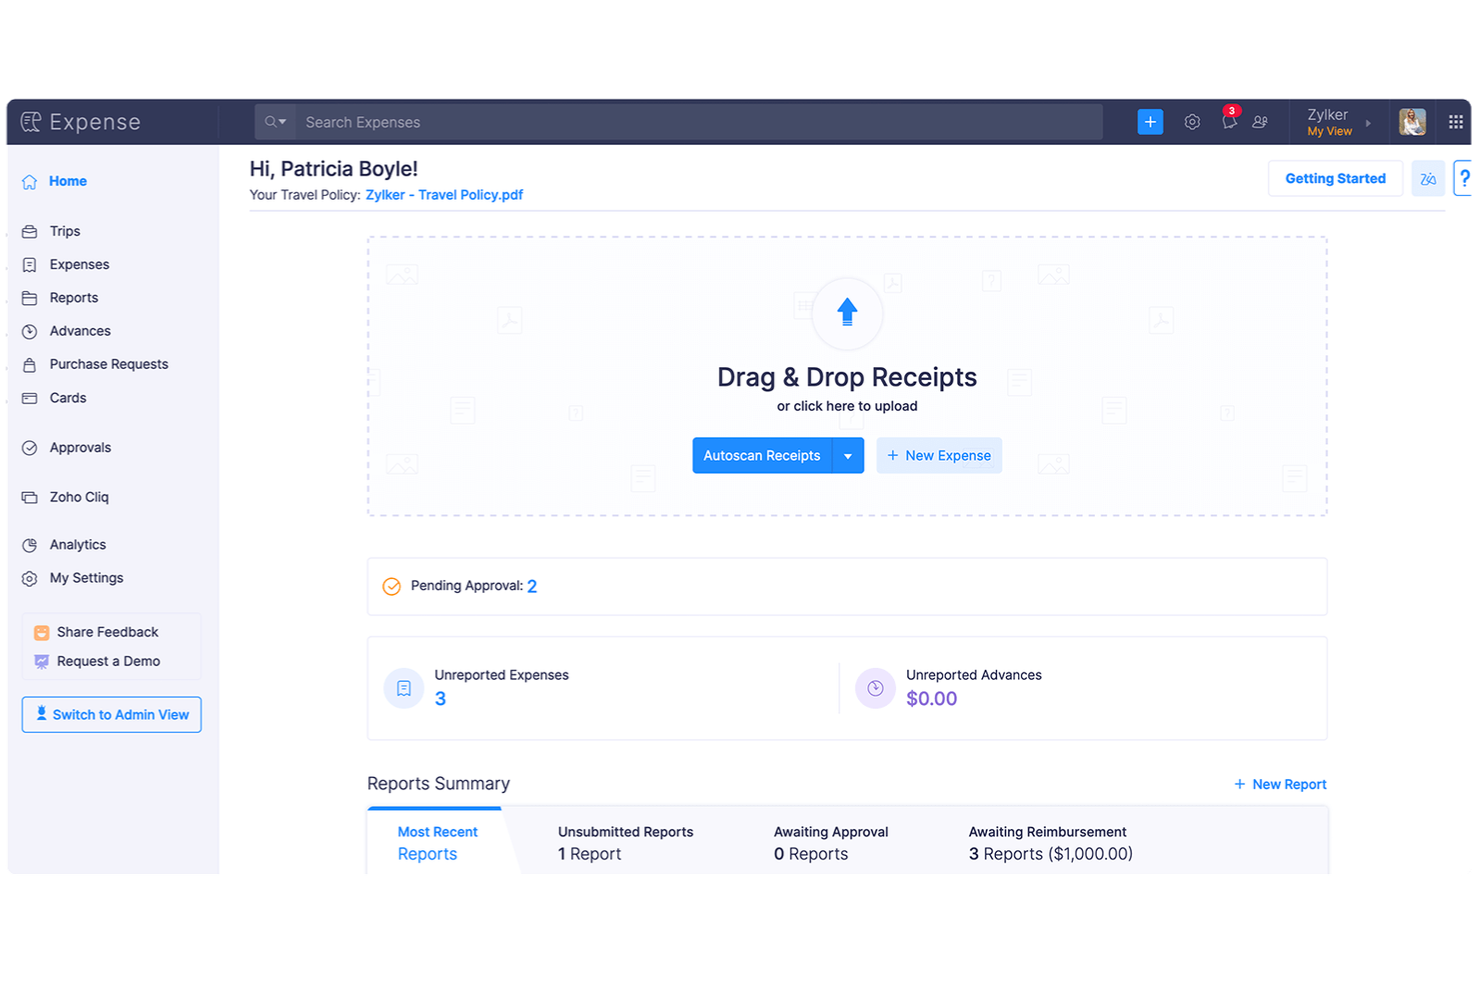Image resolution: width=1480 pixels, height=987 pixels.
Task: Click the blue quick-create plus icon
Action: [x=1150, y=121]
